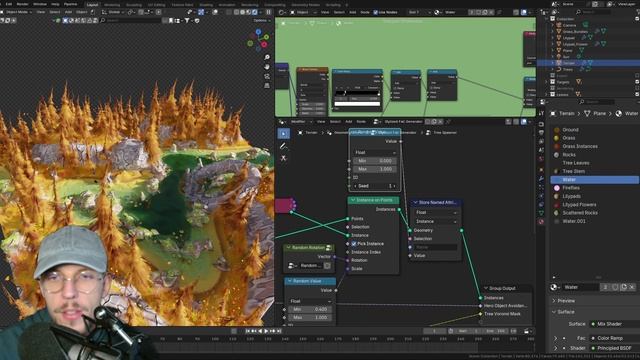Open the Modifier properties wrench tab
The image size is (640, 360).
point(541,179)
